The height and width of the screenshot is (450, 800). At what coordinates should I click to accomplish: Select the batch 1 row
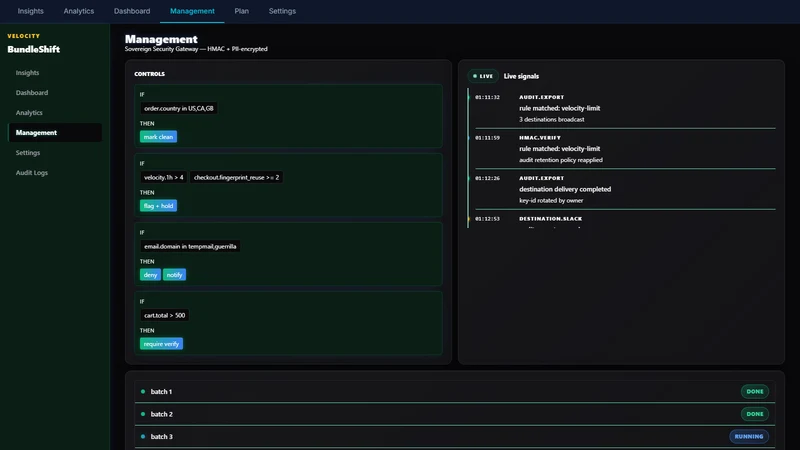[455, 391]
